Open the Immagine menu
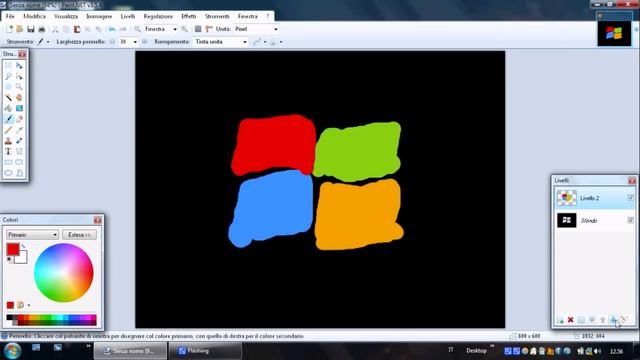The width and height of the screenshot is (640, 360). [x=99, y=16]
